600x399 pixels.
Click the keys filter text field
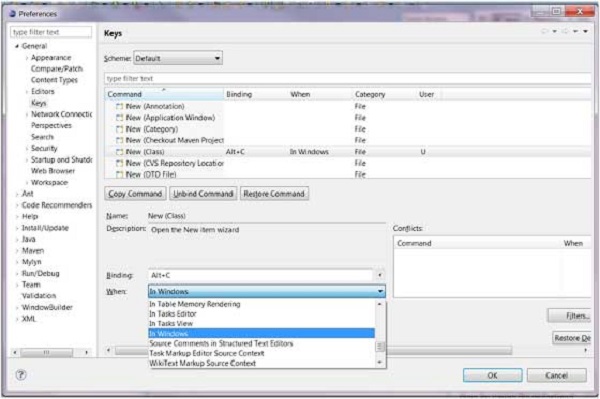(x=347, y=78)
